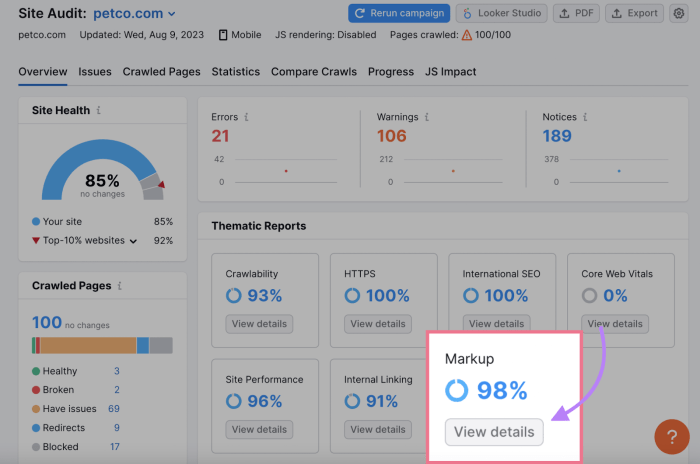This screenshot has height=464, width=700.
Task: View details for Internal Linking report
Action: point(378,429)
